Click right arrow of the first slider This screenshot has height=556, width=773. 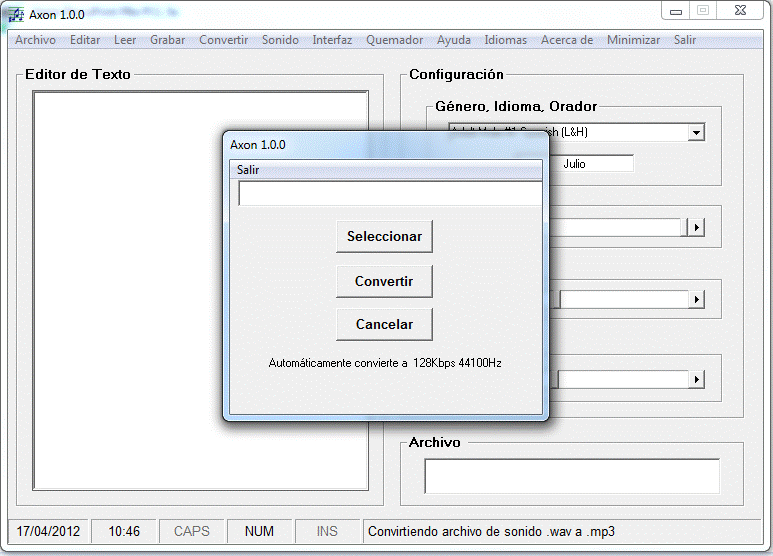tap(696, 228)
